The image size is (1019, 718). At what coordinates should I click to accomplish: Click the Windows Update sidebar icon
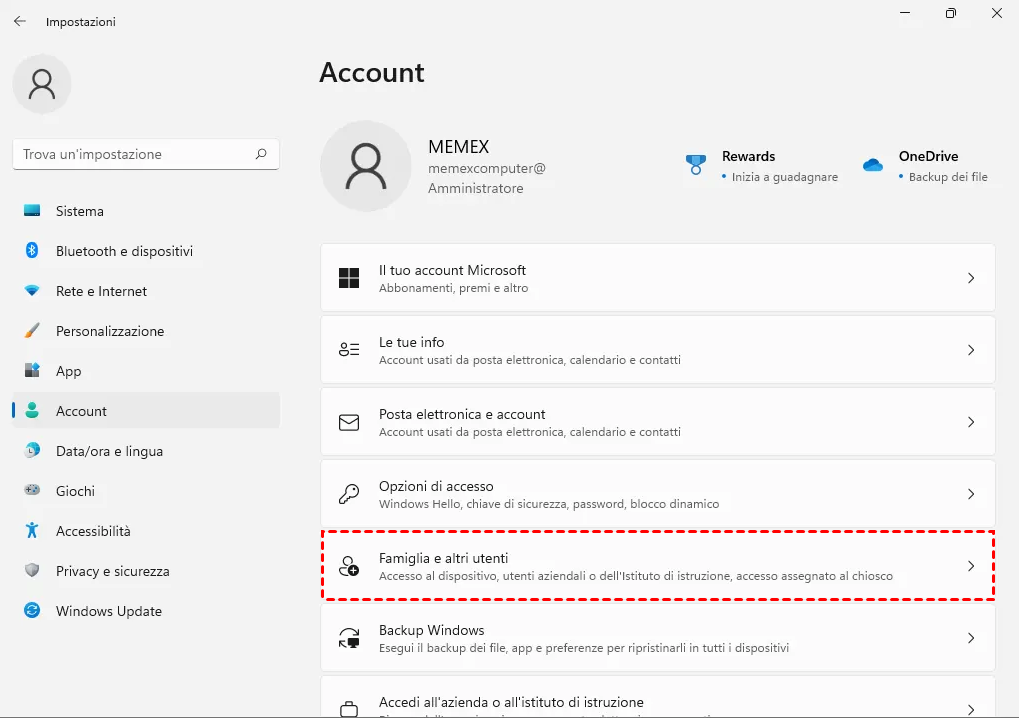click(x=32, y=611)
